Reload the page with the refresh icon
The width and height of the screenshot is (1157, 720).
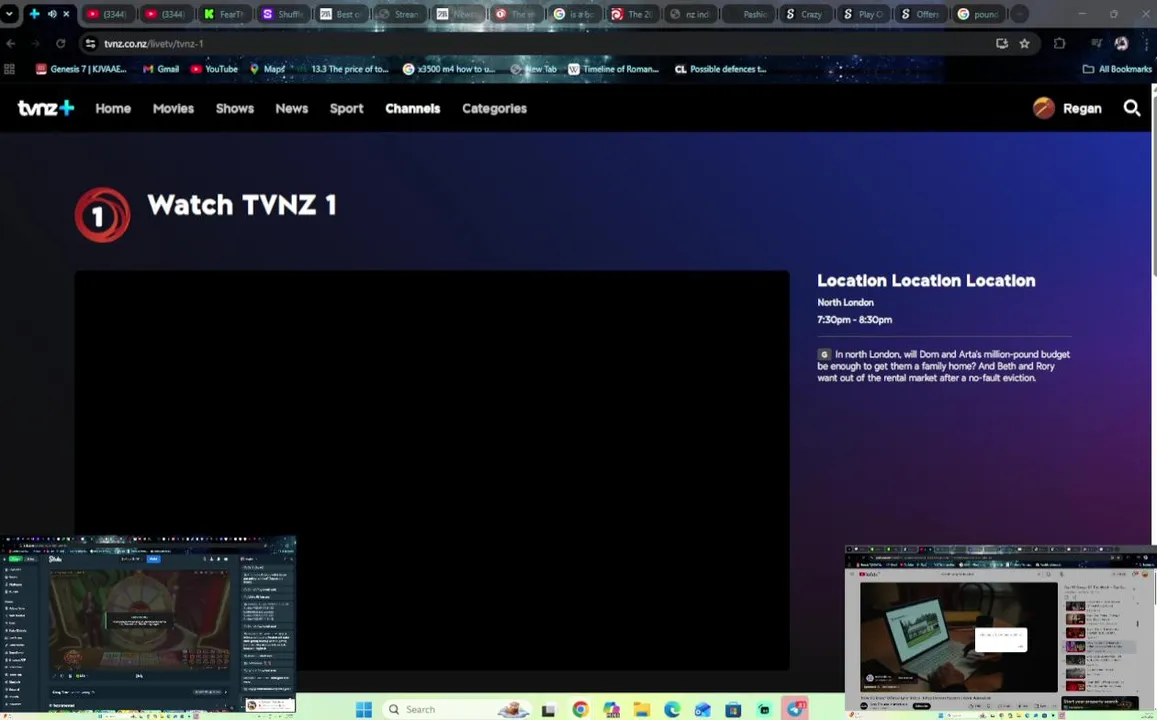(x=61, y=44)
